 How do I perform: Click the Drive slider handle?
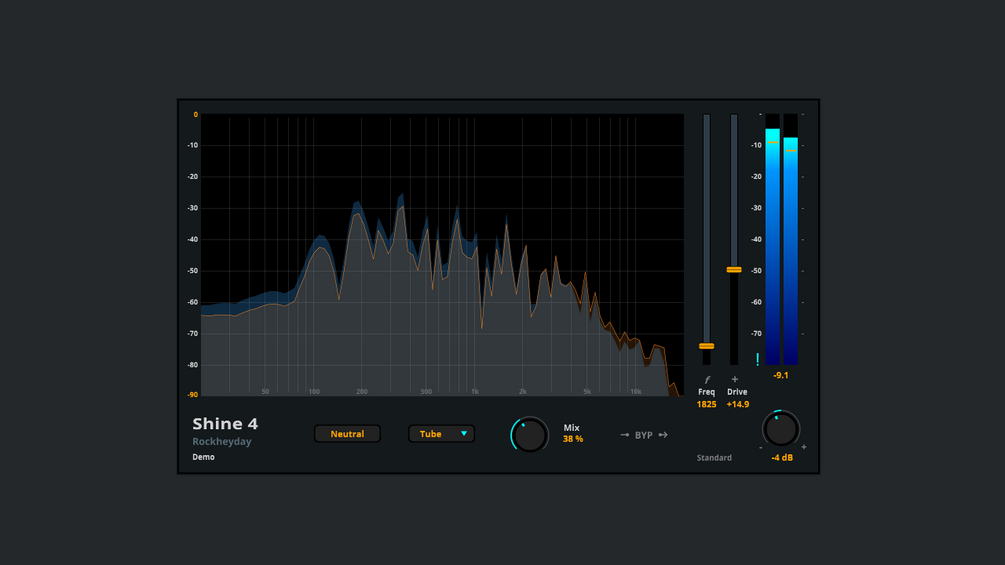click(734, 270)
